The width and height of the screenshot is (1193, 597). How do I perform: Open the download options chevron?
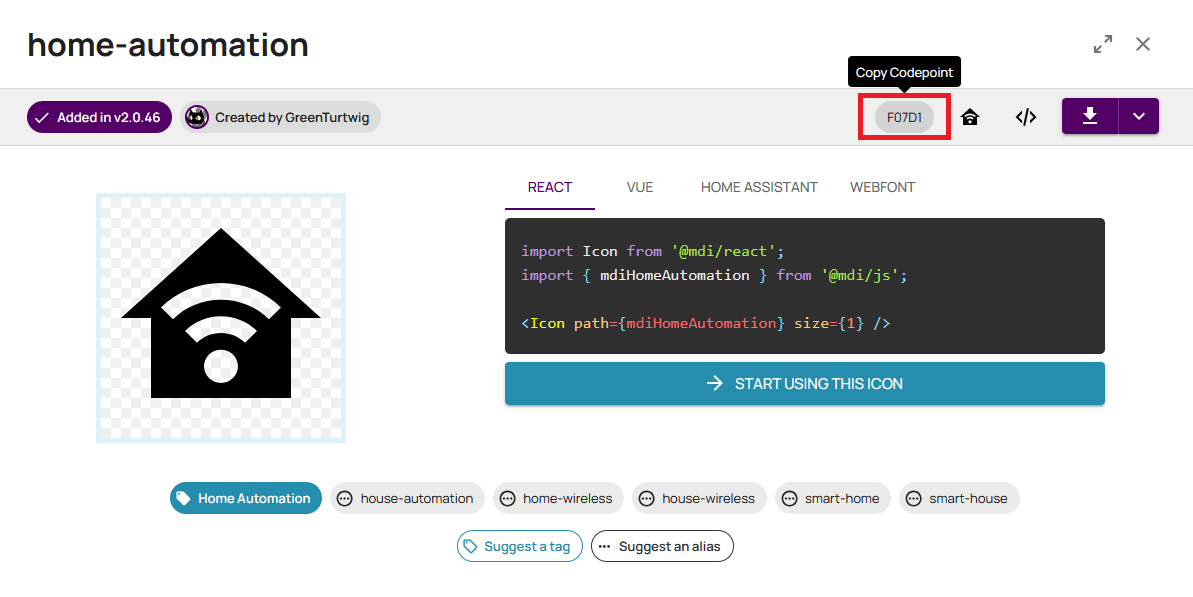point(1138,116)
